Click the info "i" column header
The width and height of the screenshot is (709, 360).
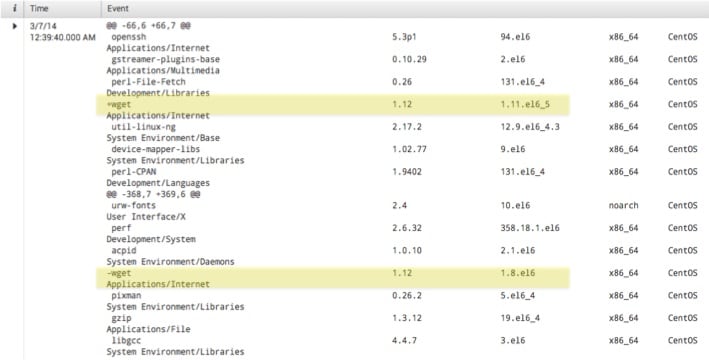(x=14, y=8)
